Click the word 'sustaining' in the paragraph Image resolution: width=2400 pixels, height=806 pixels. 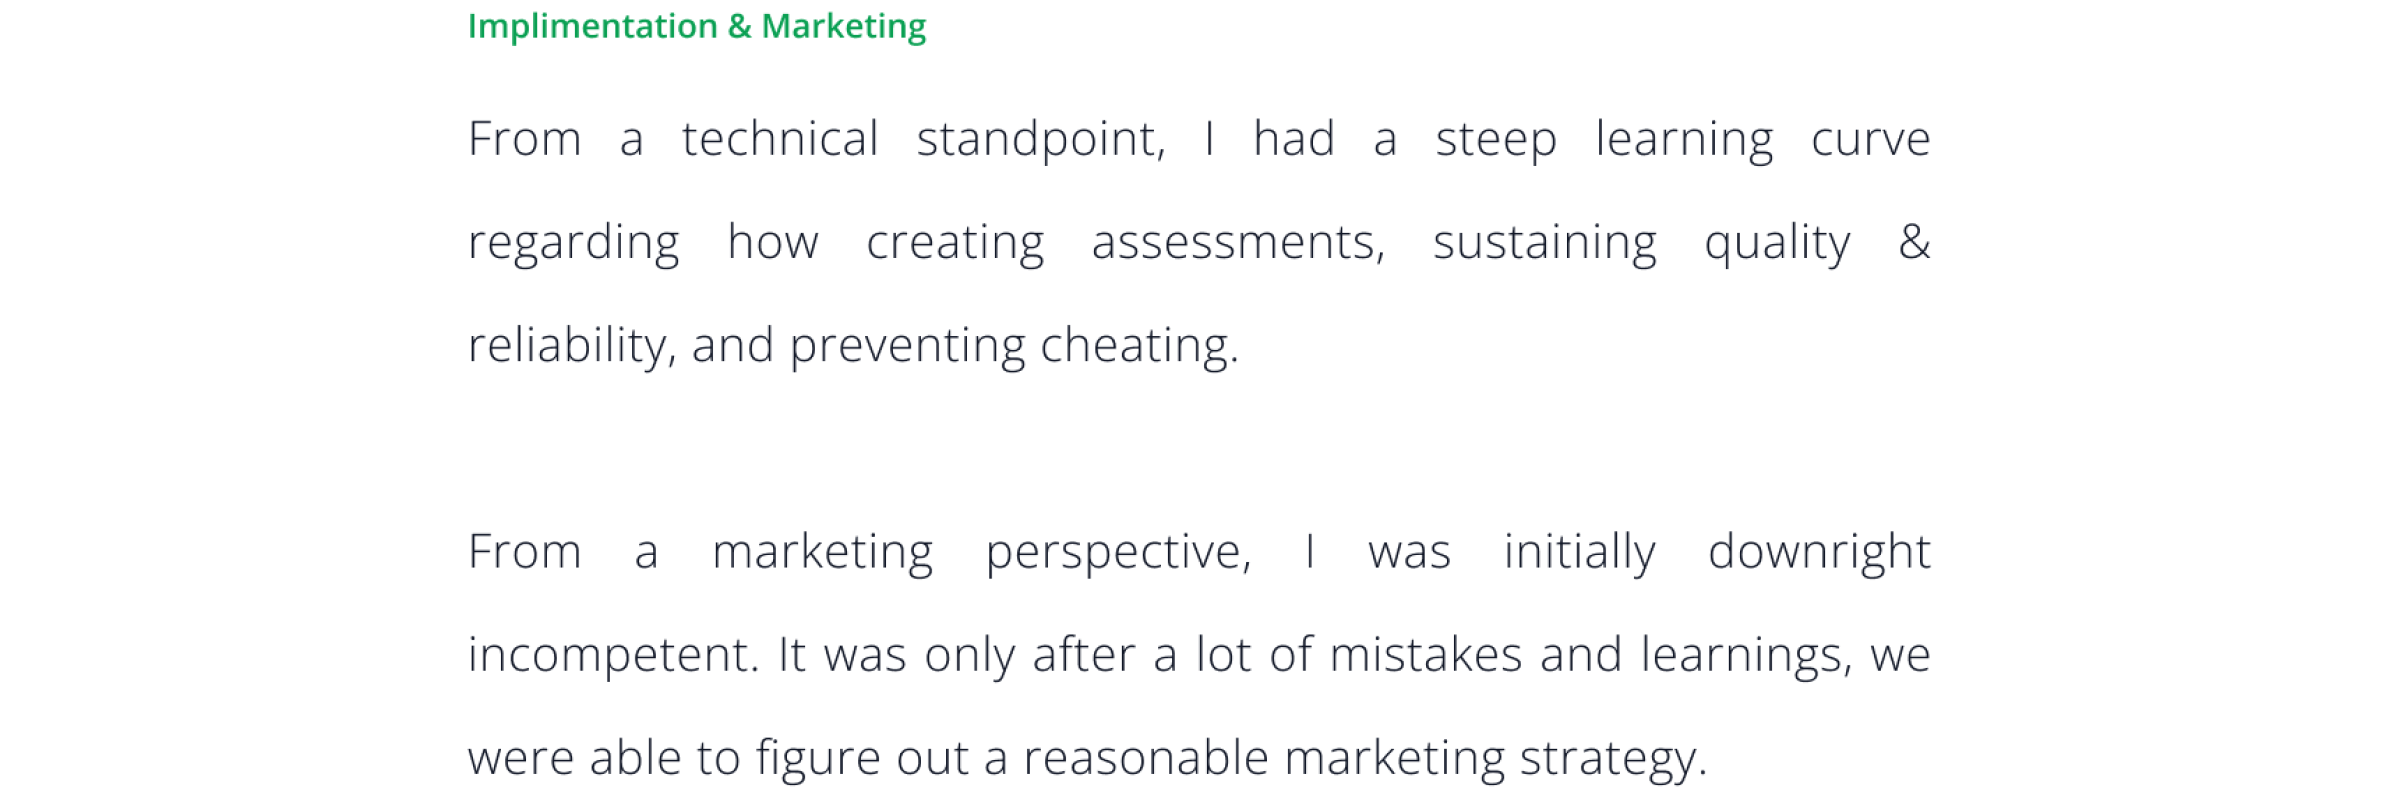[x=1544, y=243]
